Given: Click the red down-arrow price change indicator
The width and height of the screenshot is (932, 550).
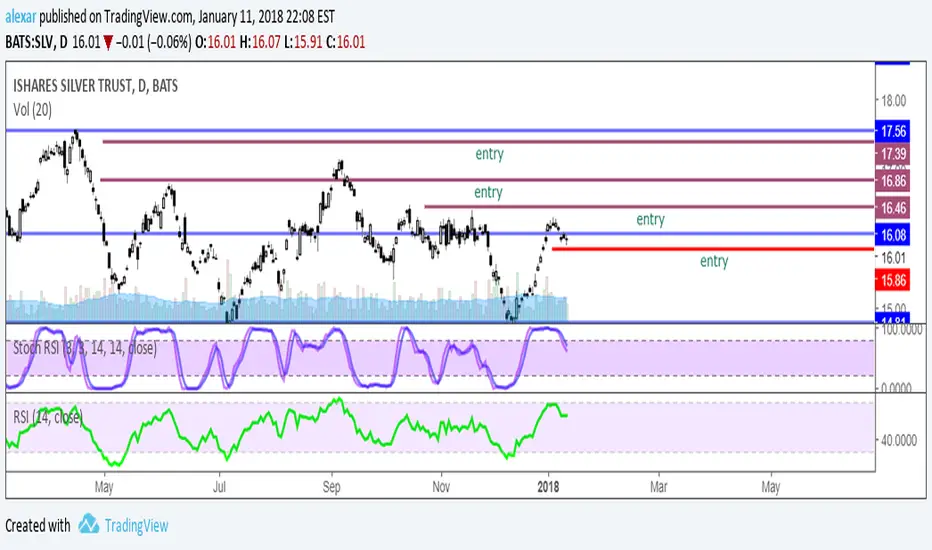Looking at the screenshot, I should tap(108, 43).
